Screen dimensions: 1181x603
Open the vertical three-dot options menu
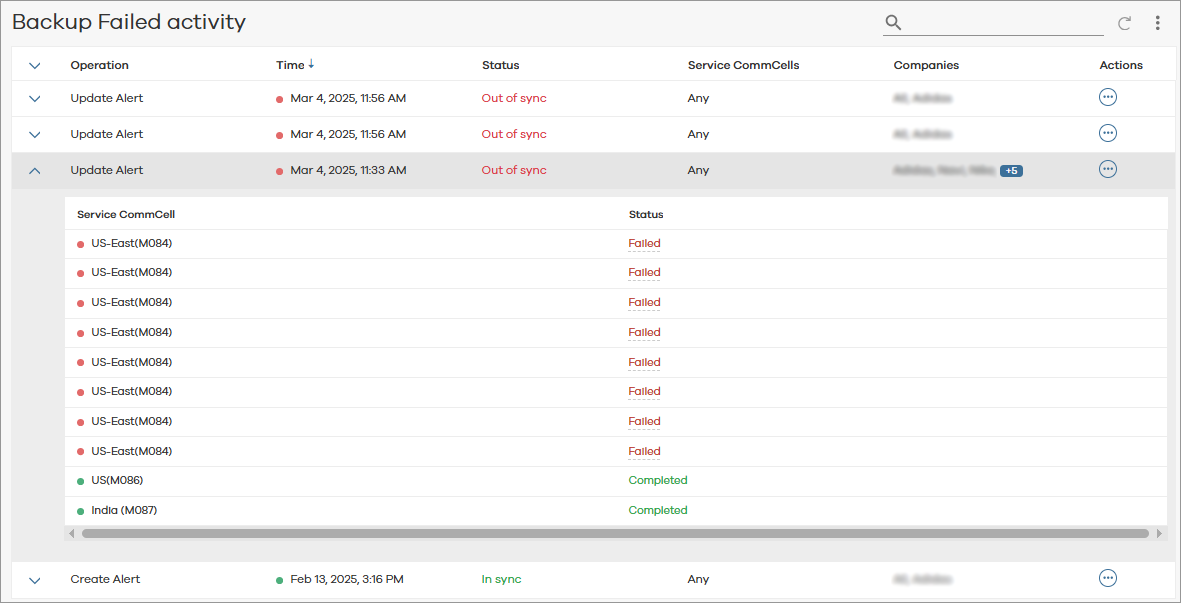point(1157,23)
